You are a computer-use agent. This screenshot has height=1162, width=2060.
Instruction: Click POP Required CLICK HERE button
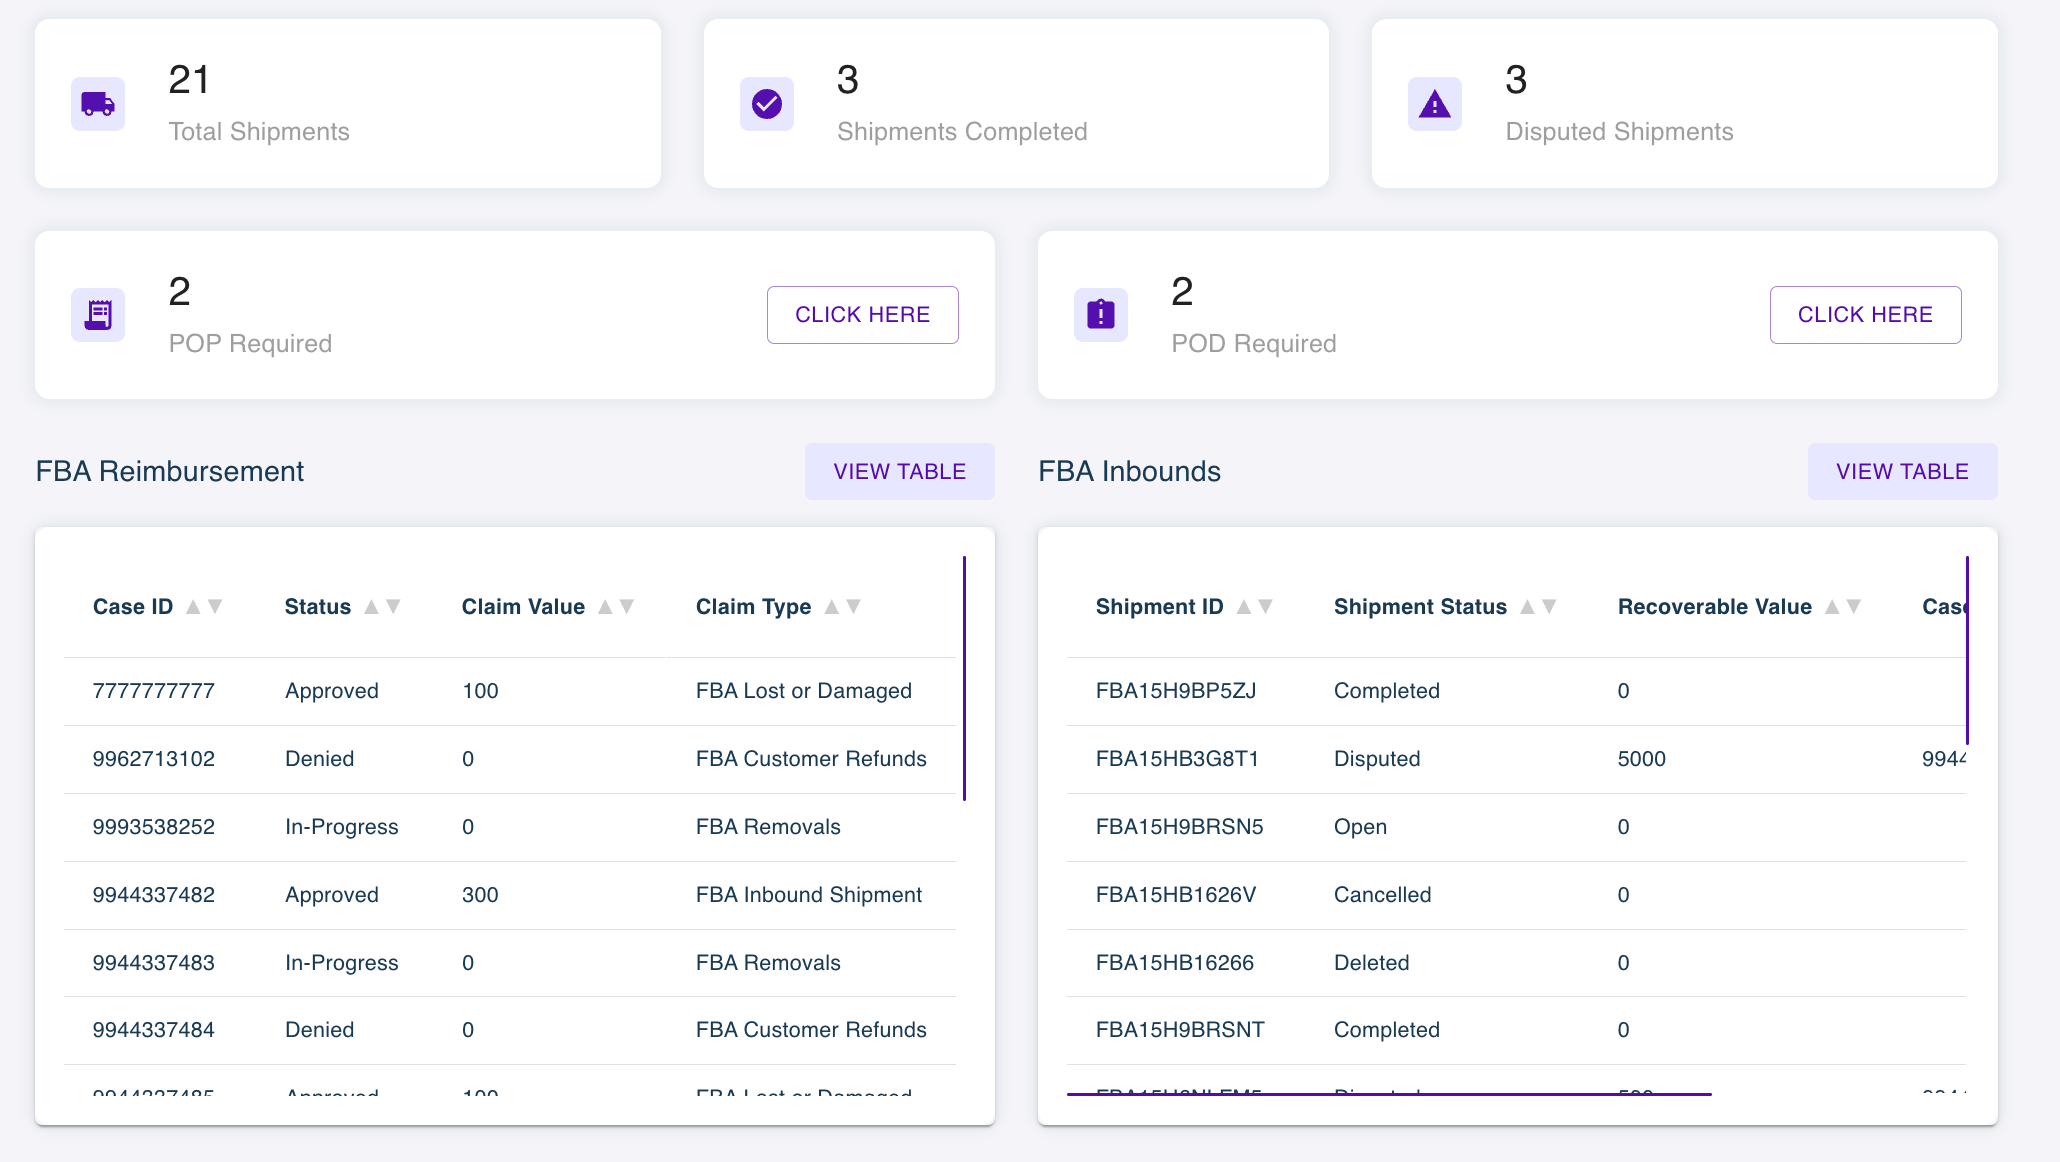pyautogui.click(x=862, y=315)
